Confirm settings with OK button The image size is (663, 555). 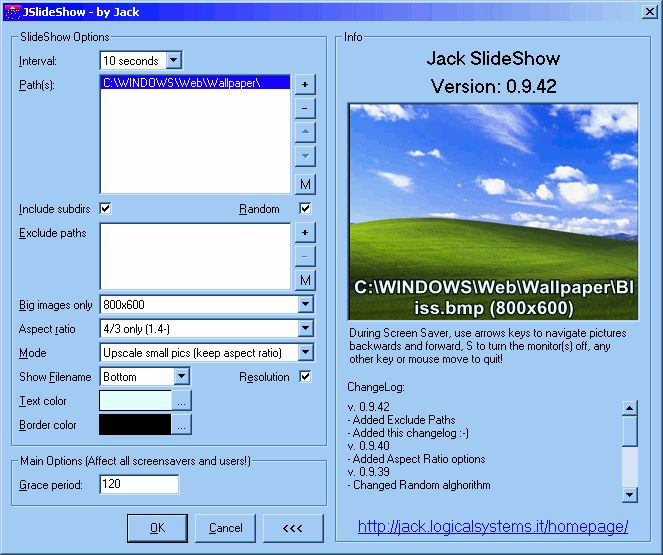coord(157,528)
